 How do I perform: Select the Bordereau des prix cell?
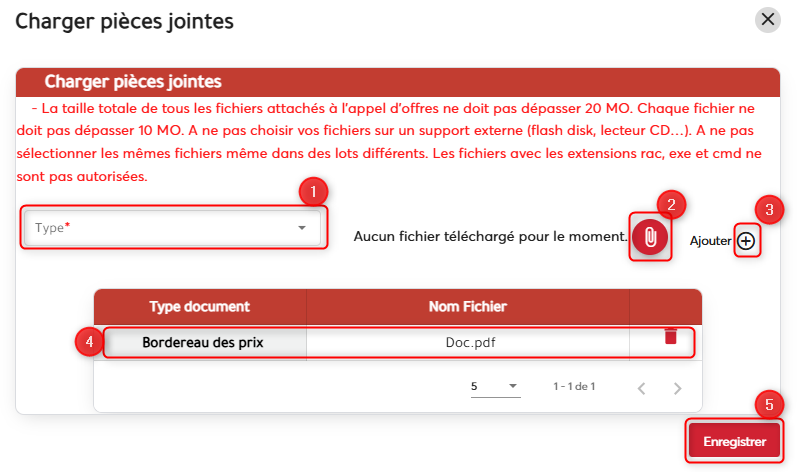205,341
